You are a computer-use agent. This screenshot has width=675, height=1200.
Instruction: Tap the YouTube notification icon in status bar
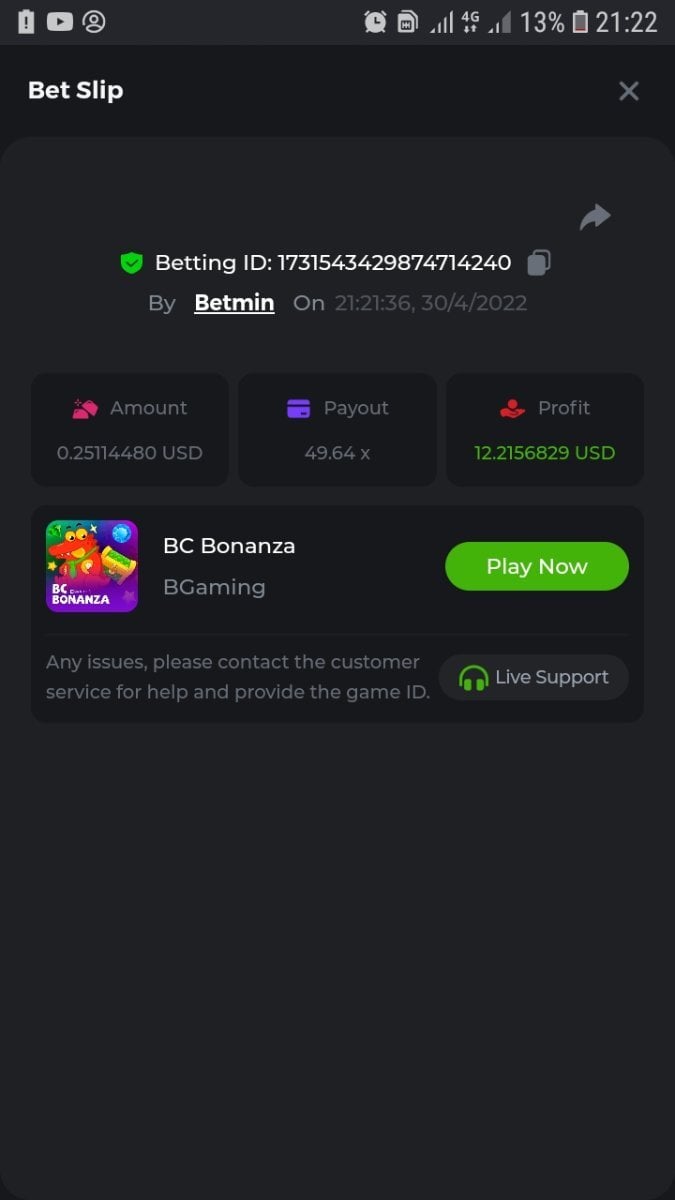coord(60,21)
